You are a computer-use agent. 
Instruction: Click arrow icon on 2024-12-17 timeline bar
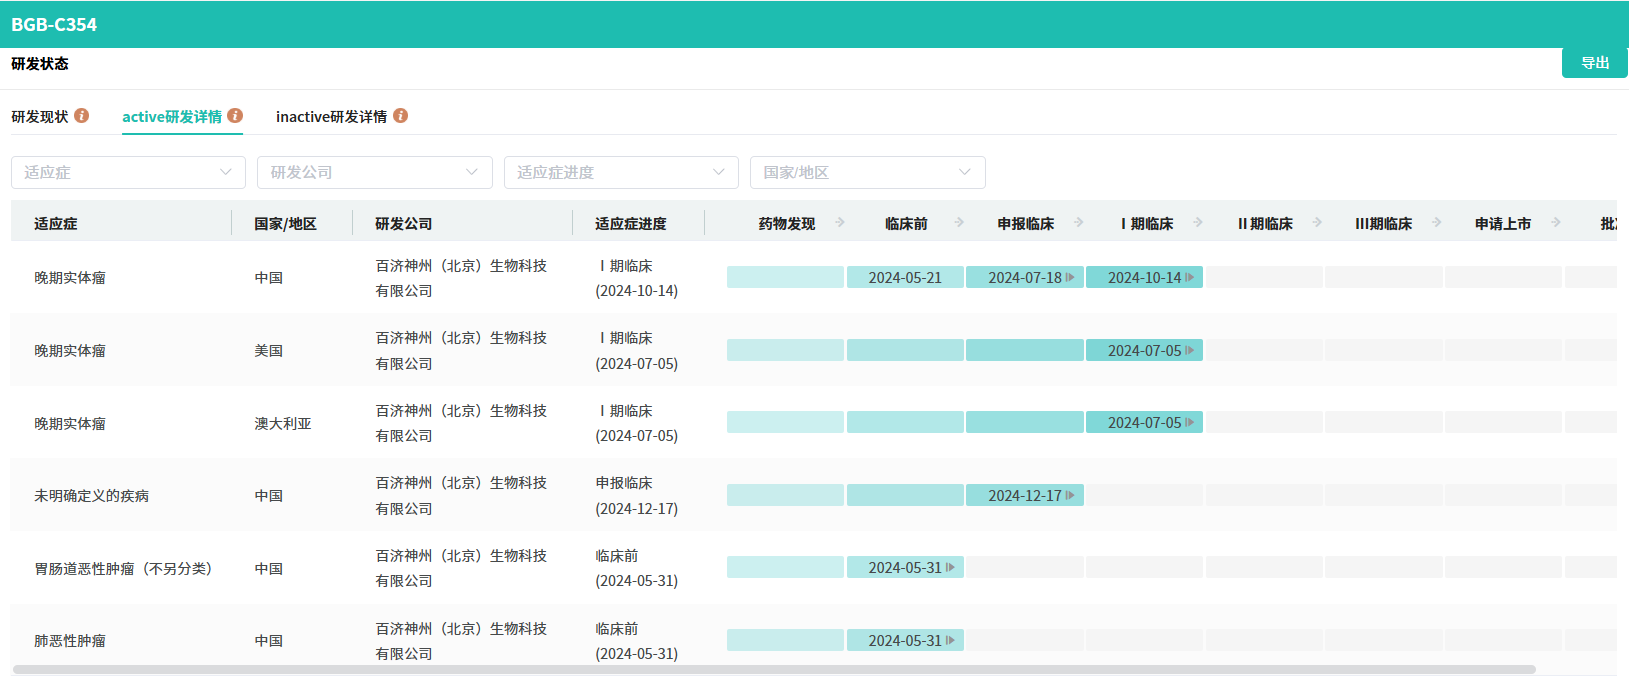tap(1070, 496)
